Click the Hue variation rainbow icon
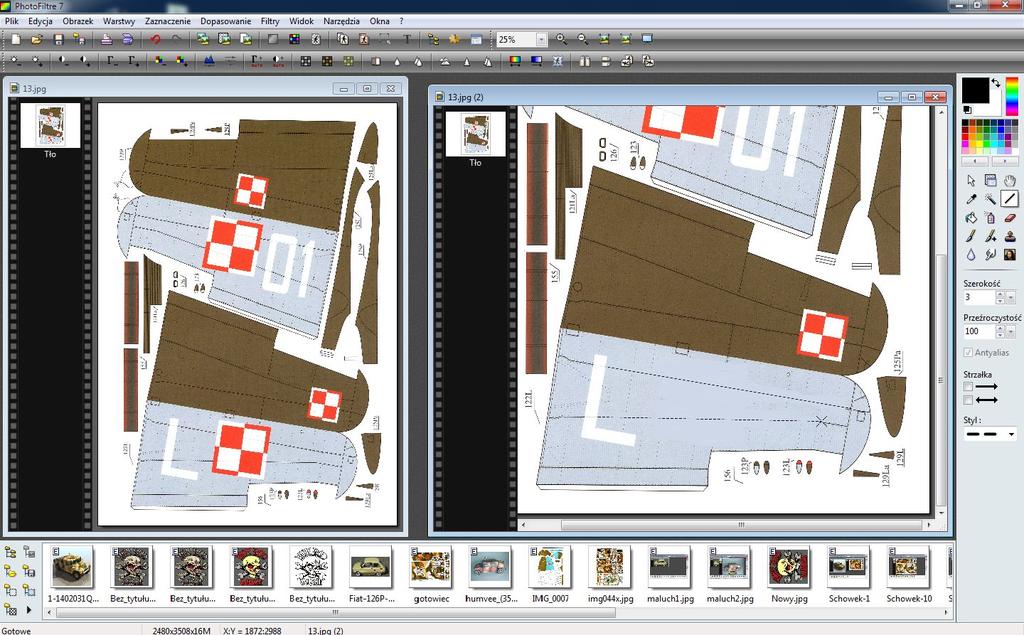1024x635 pixels. pyautogui.click(x=515, y=61)
